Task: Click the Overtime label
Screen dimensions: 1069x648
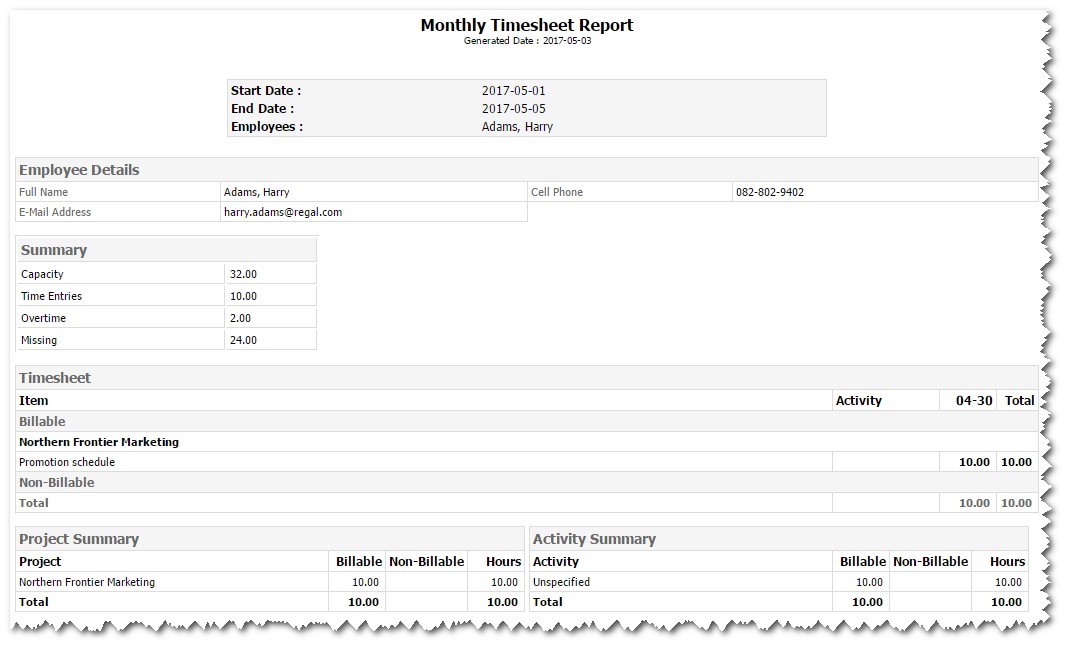Action: pos(43,319)
